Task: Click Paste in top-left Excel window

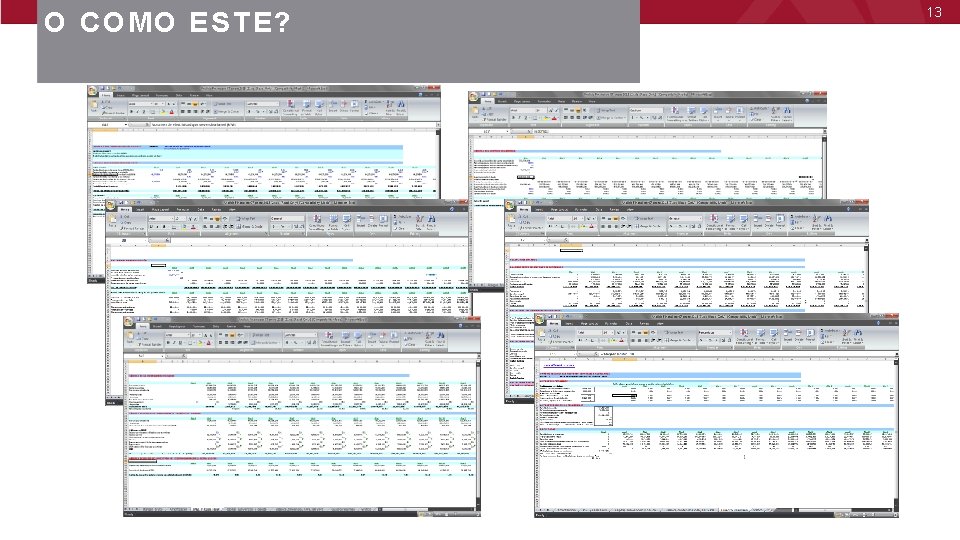Action: 94,107
